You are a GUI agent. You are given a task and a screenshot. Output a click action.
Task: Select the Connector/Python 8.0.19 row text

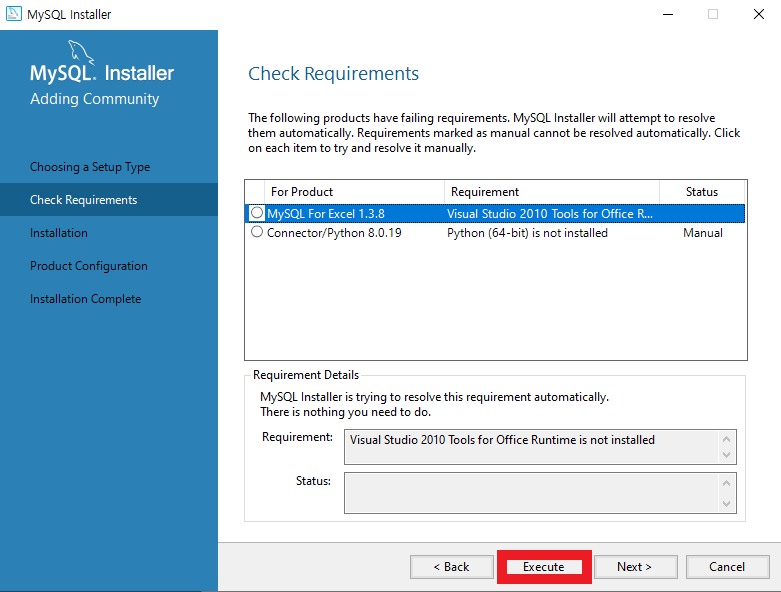334,233
